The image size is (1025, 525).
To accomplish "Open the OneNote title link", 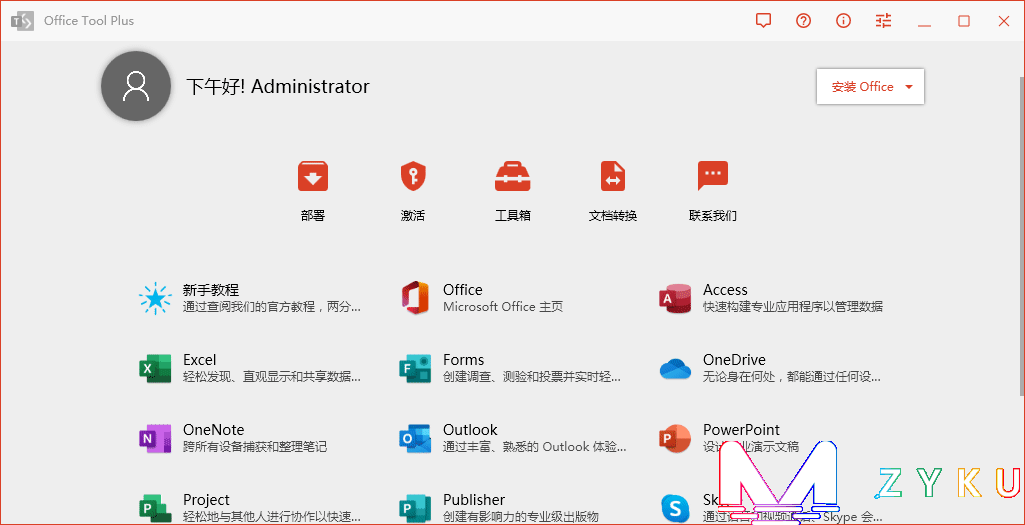I will click(x=214, y=430).
